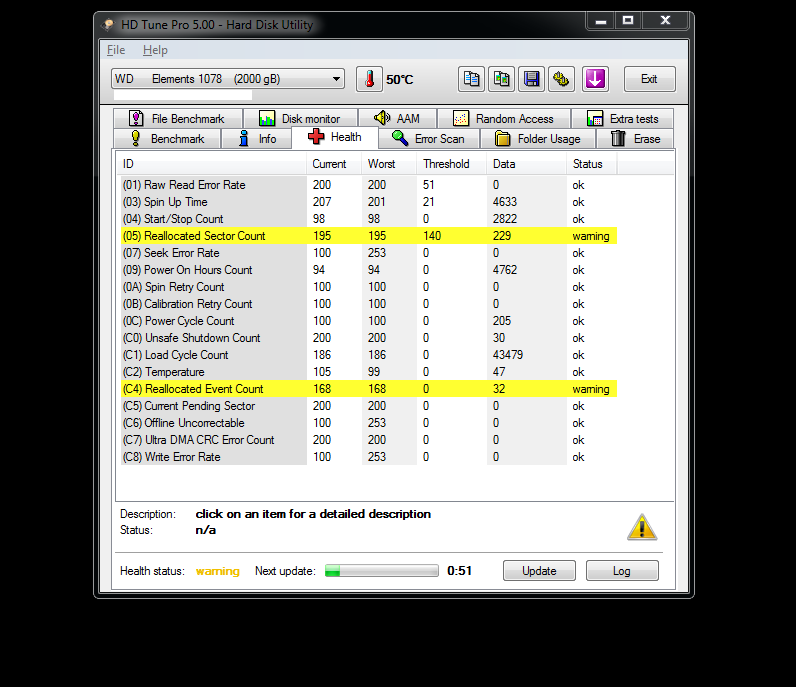The height and width of the screenshot is (687, 796).
Task: Click the copy text to clipboard icon
Action: pyautogui.click(x=471, y=79)
